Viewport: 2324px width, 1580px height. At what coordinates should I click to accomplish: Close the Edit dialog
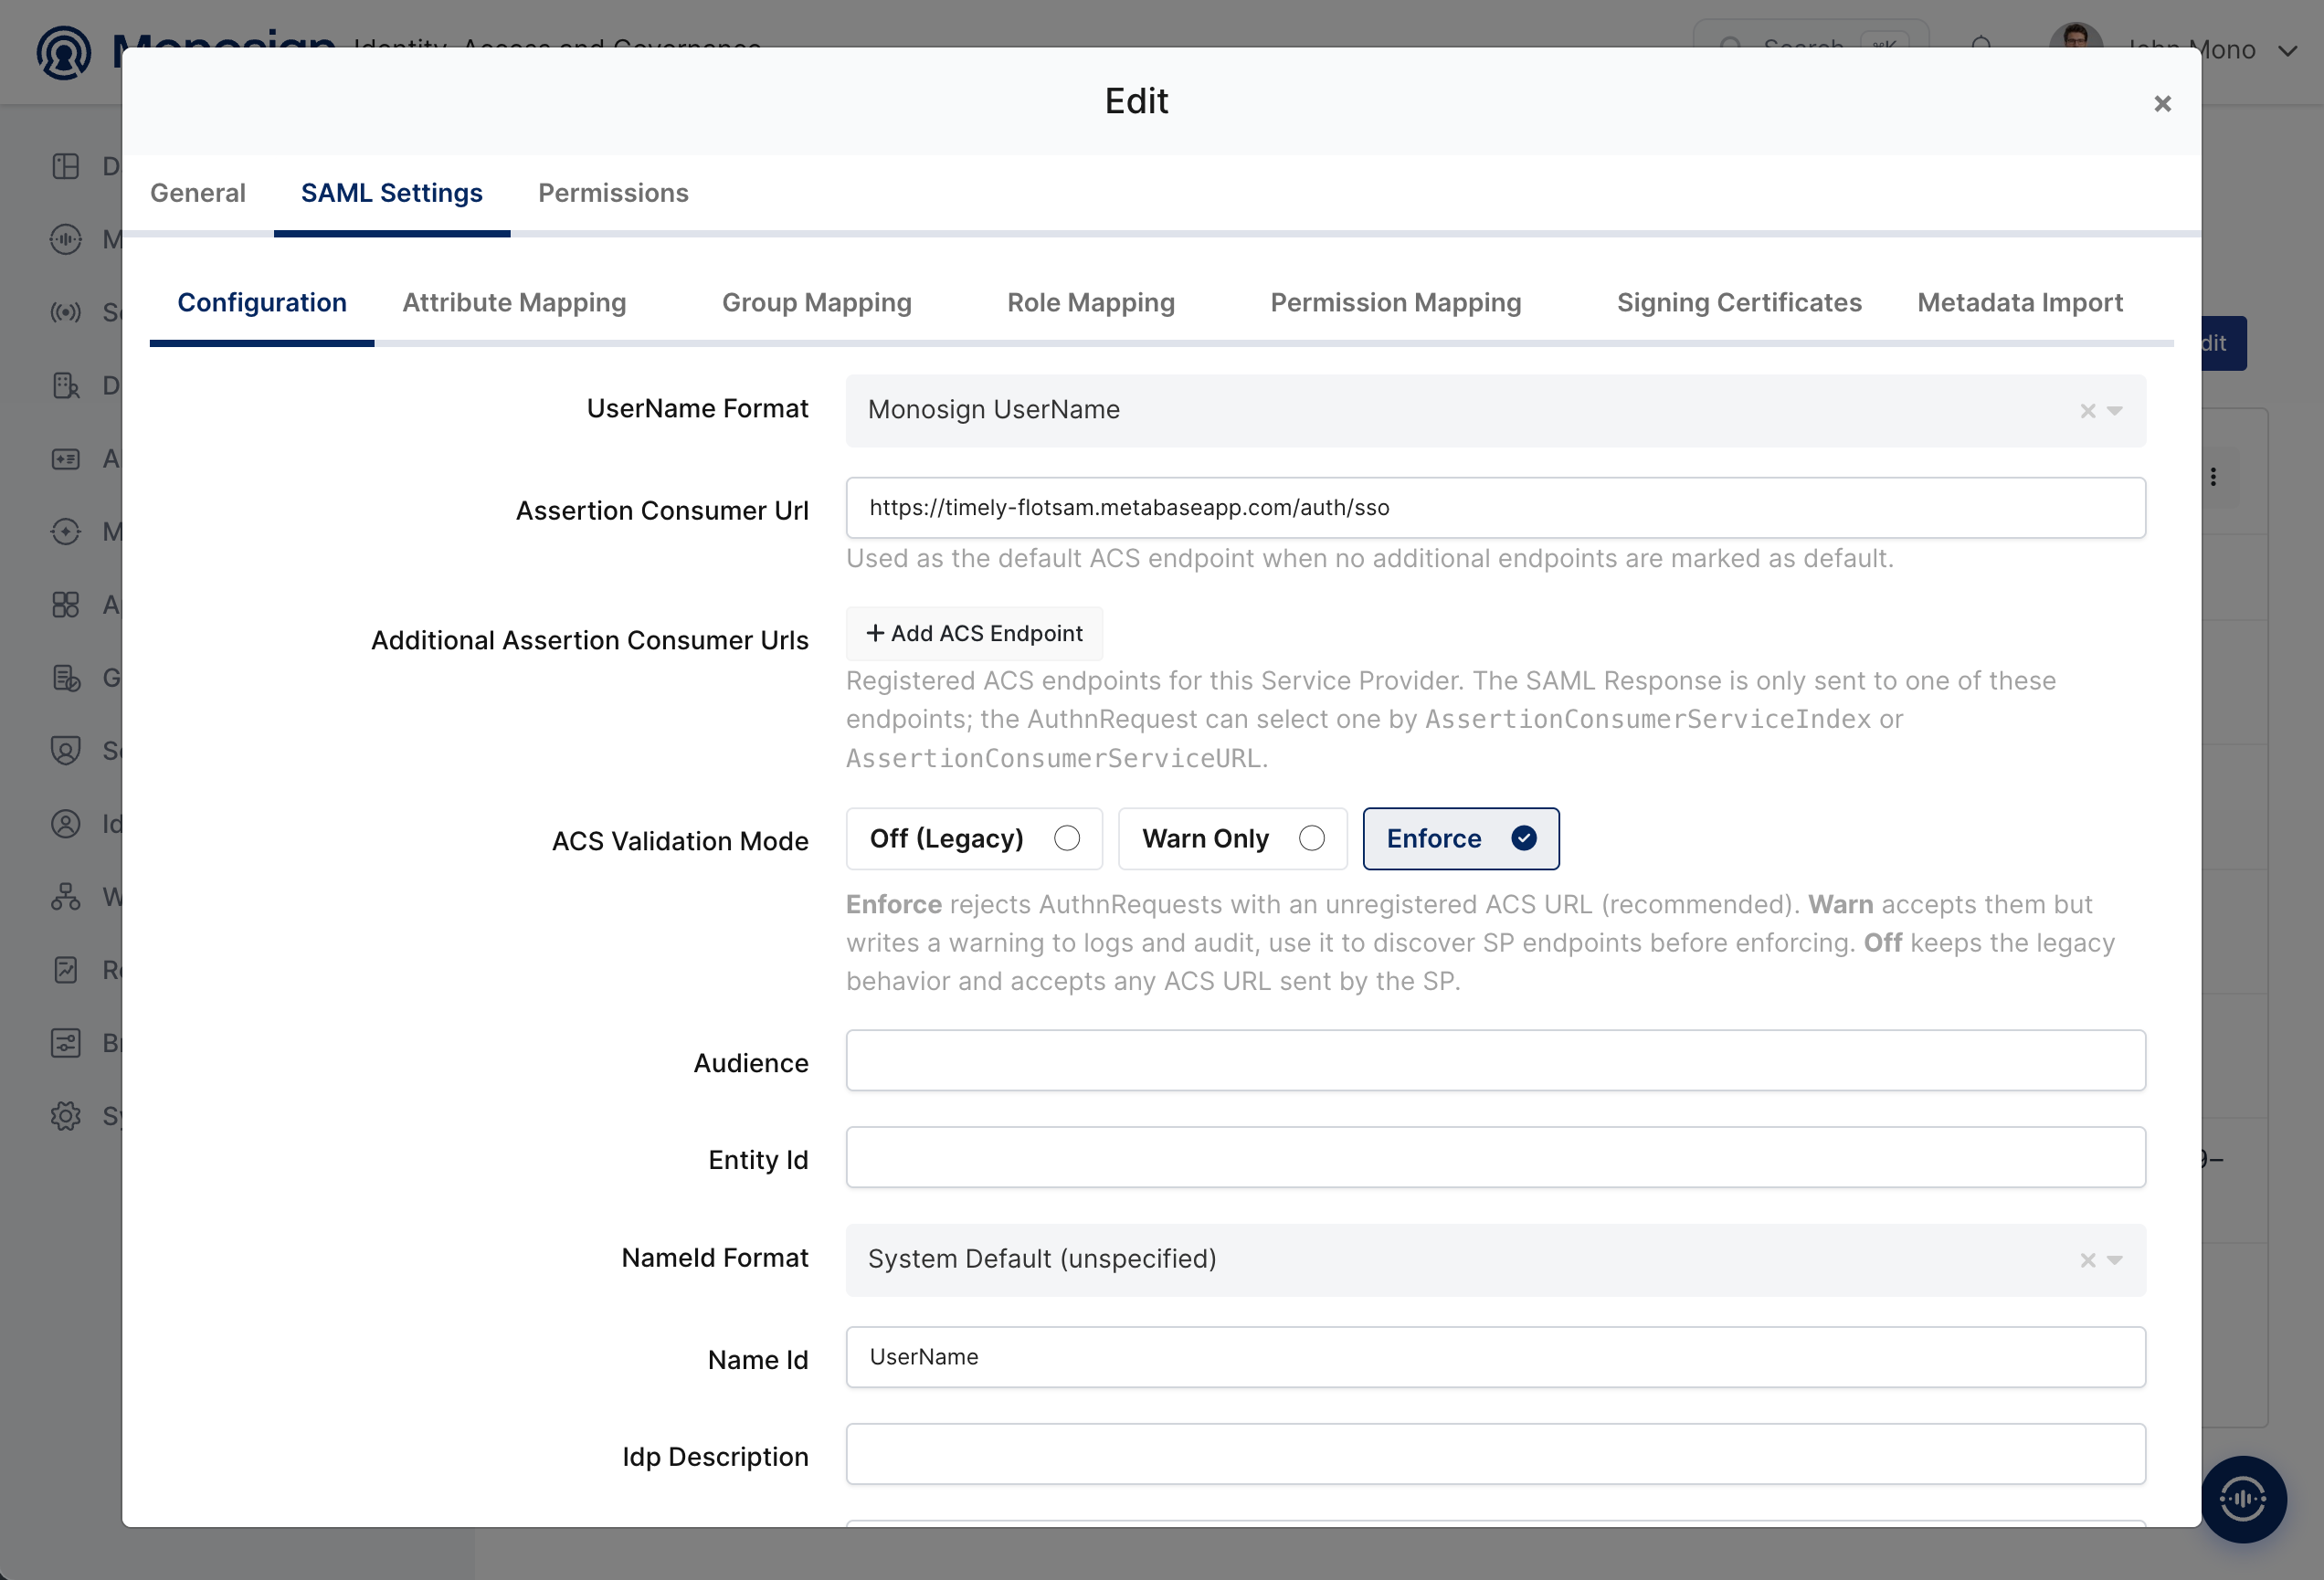2162,104
